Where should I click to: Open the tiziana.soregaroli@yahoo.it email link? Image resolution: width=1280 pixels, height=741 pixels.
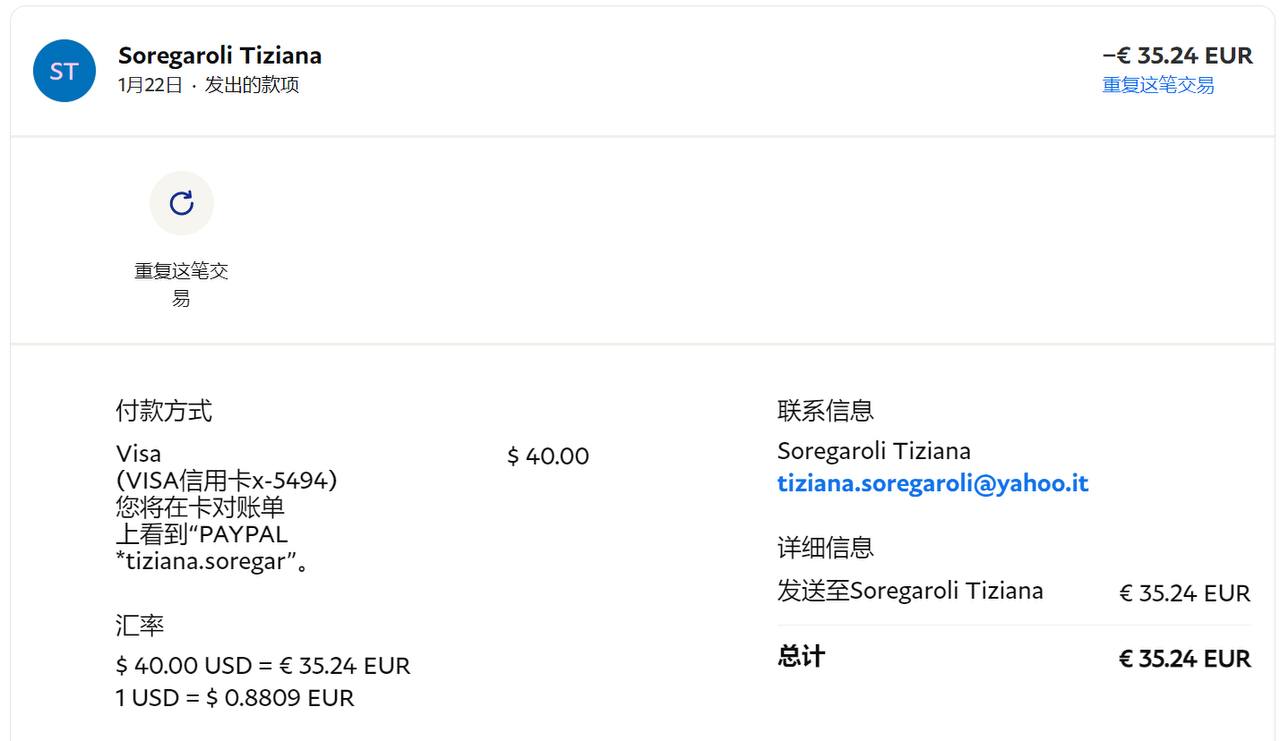(932, 484)
